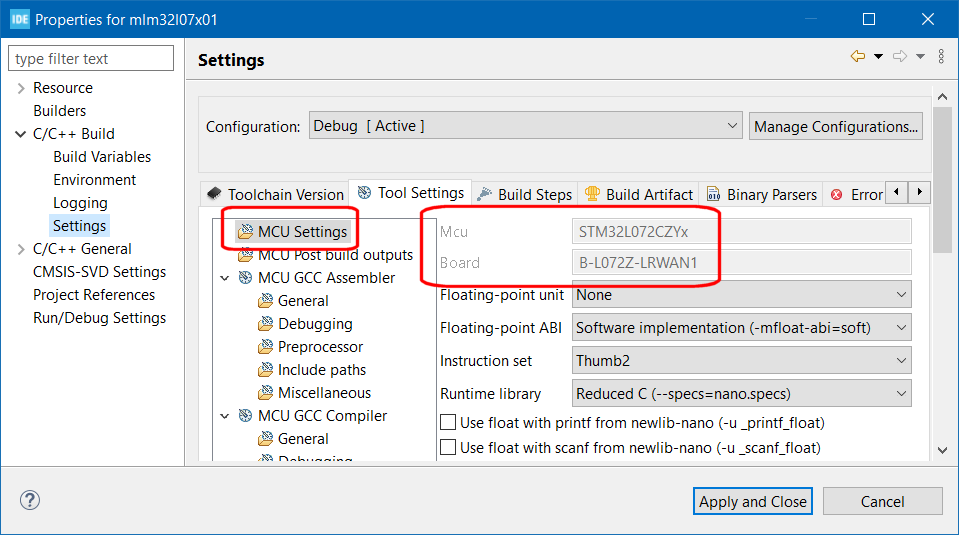The image size is (959, 535).
Task: Select Logging tree item
Action: click(80, 203)
